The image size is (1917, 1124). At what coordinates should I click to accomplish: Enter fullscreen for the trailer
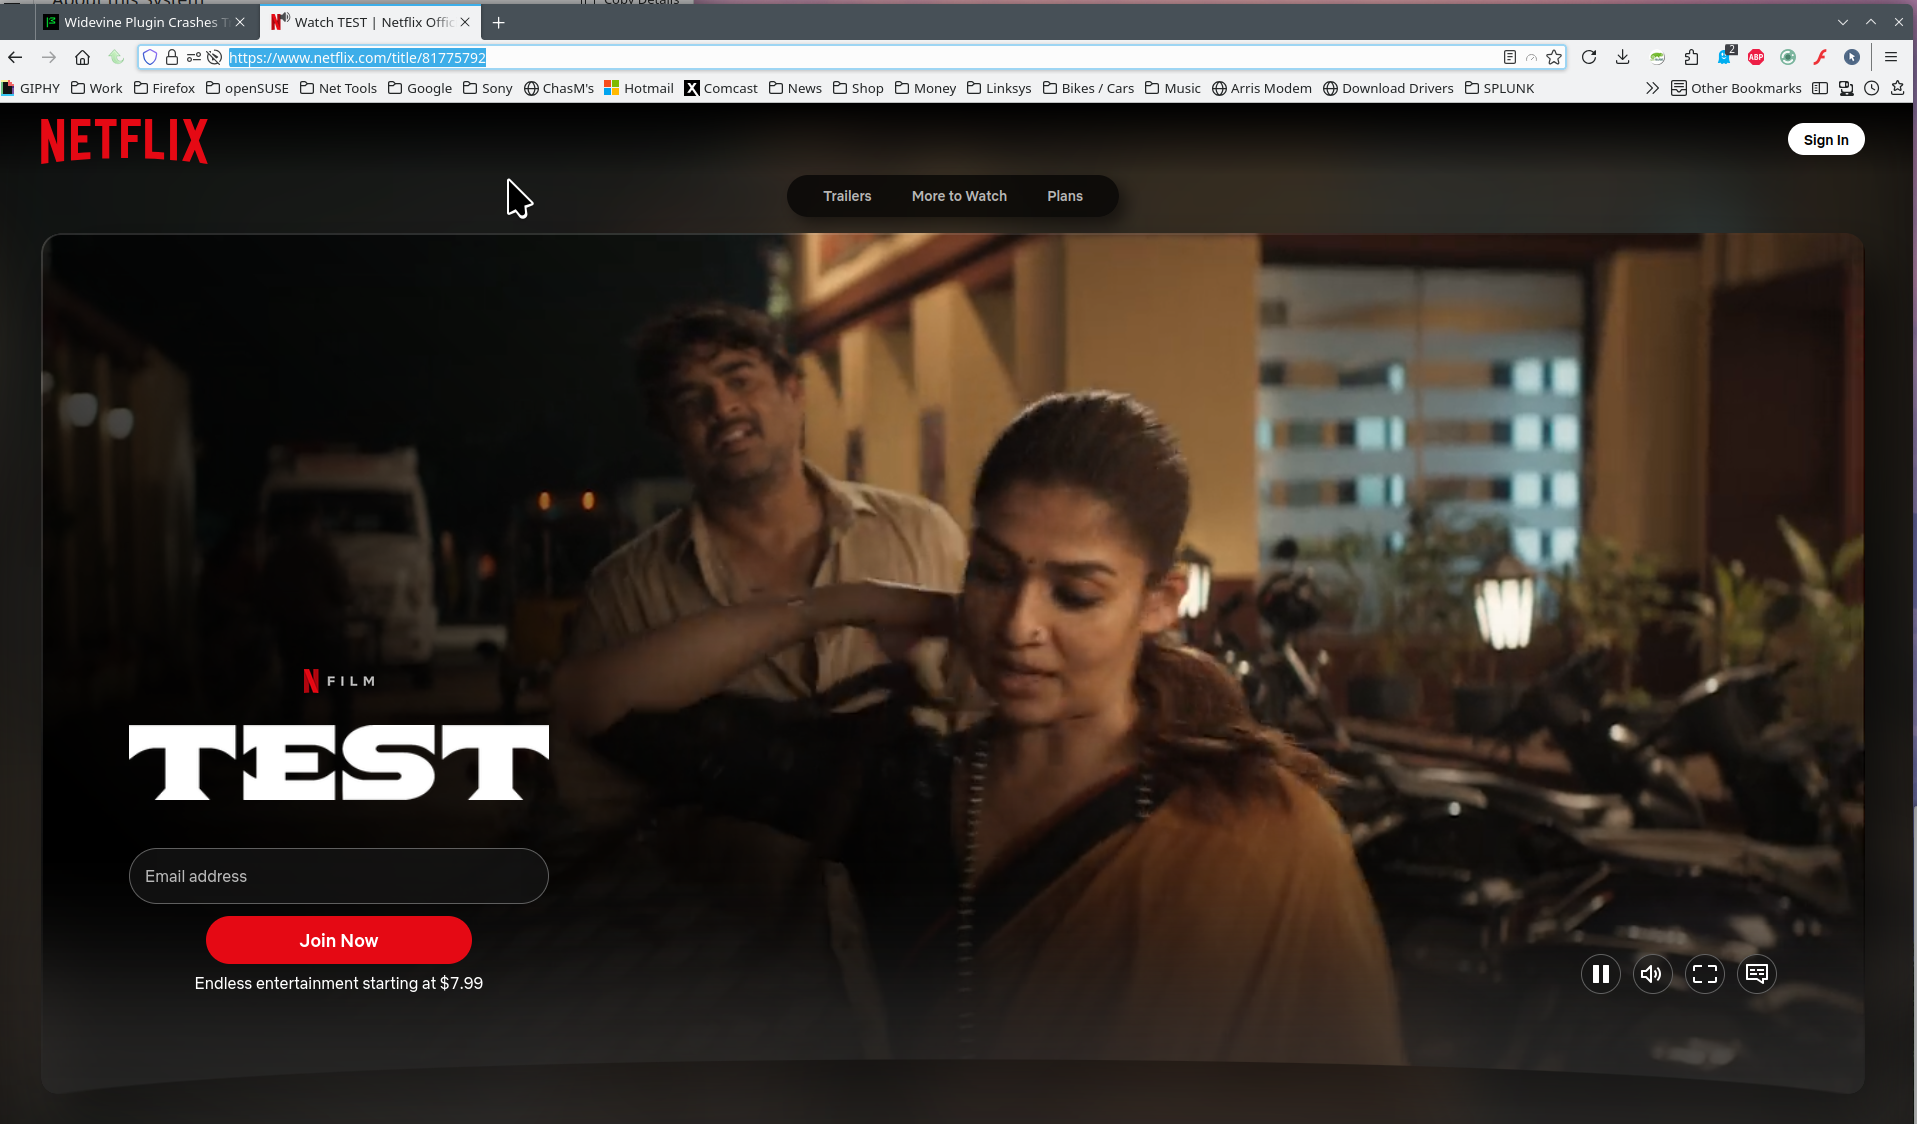(1705, 974)
